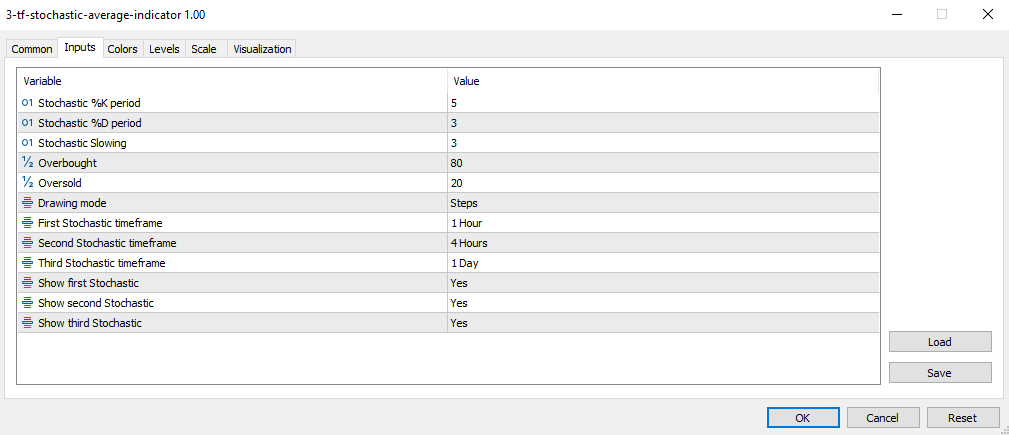Image resolution: width=1009 pixels, height=435 pixels.
Task: Click the integer icon beside Stochastic %D period
Action: click(27, 122)
